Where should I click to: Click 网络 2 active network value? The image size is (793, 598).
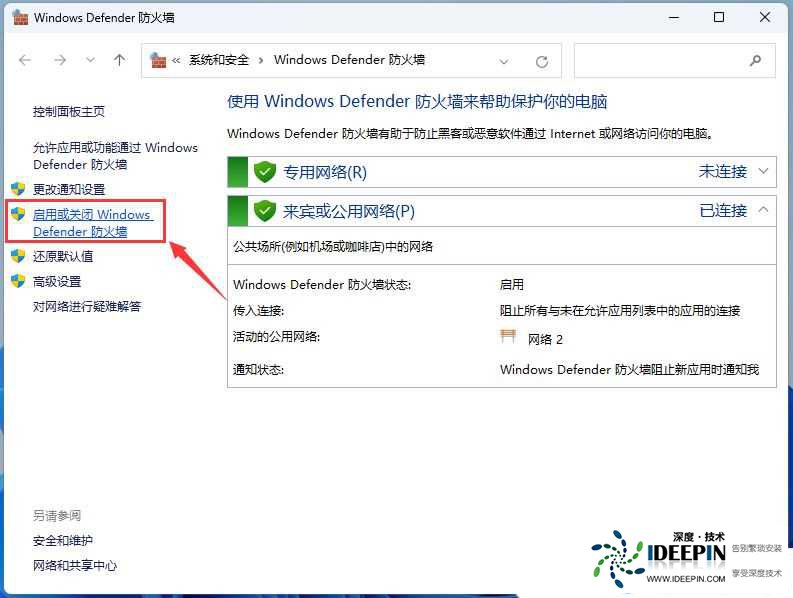[545, 339]
